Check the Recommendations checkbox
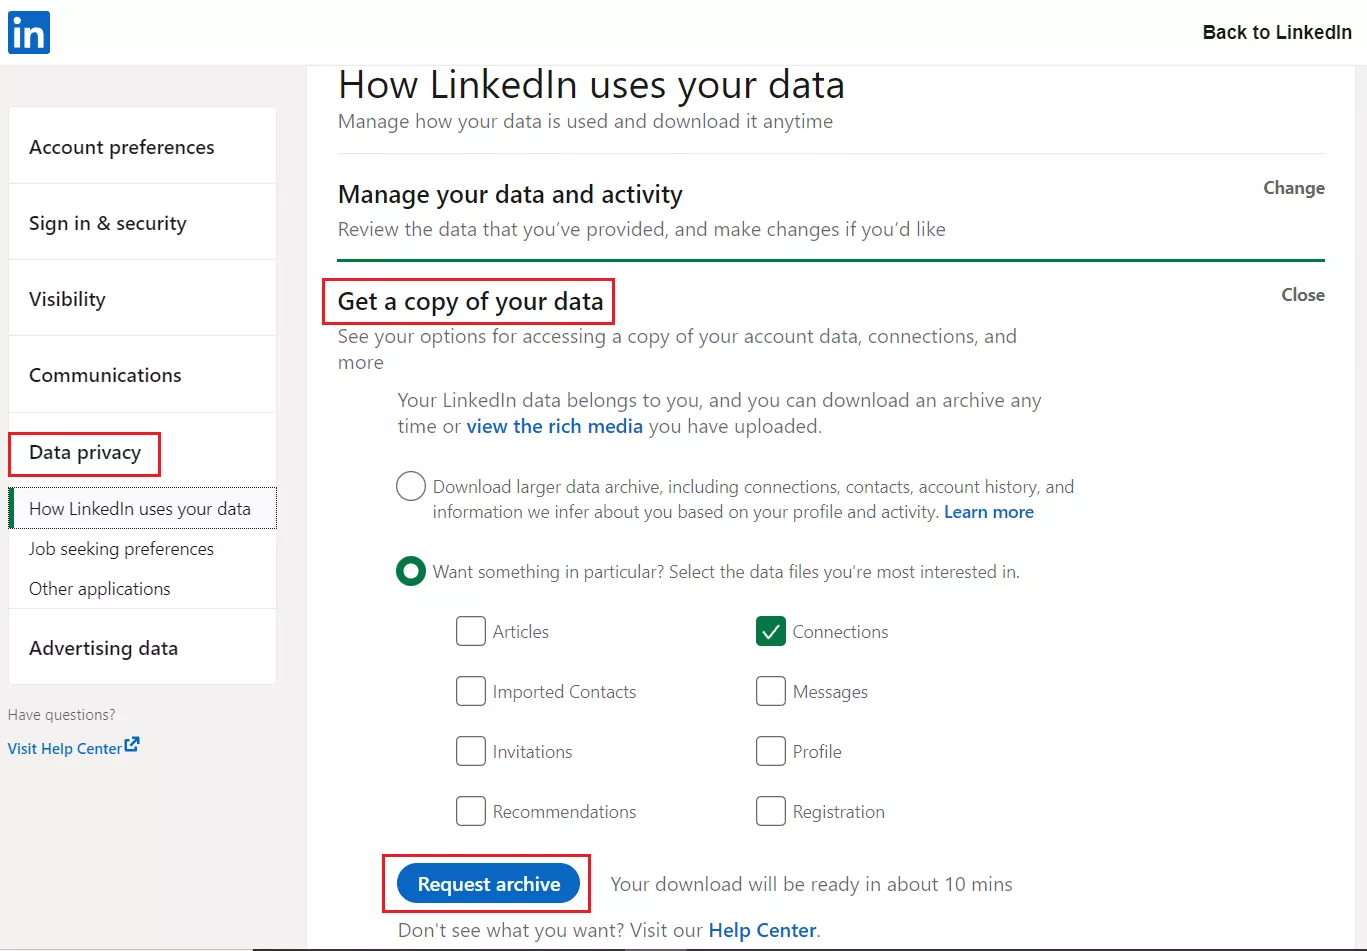 click(471, 812)
